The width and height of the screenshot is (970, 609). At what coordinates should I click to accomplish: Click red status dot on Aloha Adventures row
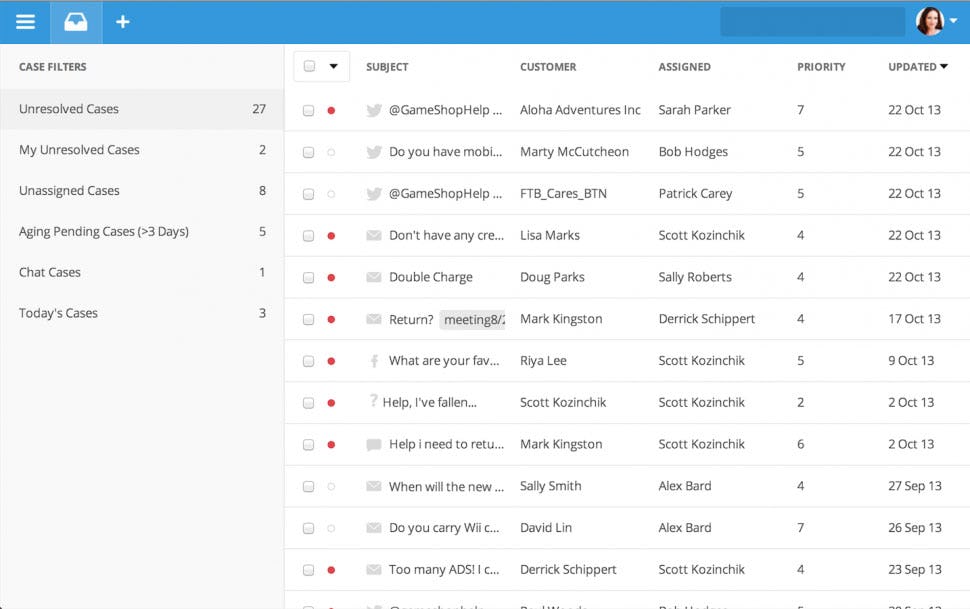pyautogui.click(x=331, y=111)
